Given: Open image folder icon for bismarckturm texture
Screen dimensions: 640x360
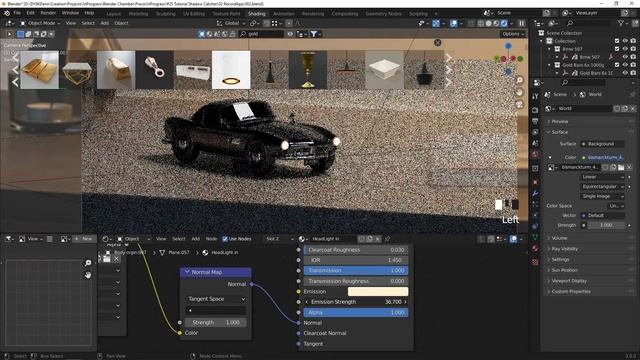Looking at the screenshot, I should (621, 167).
